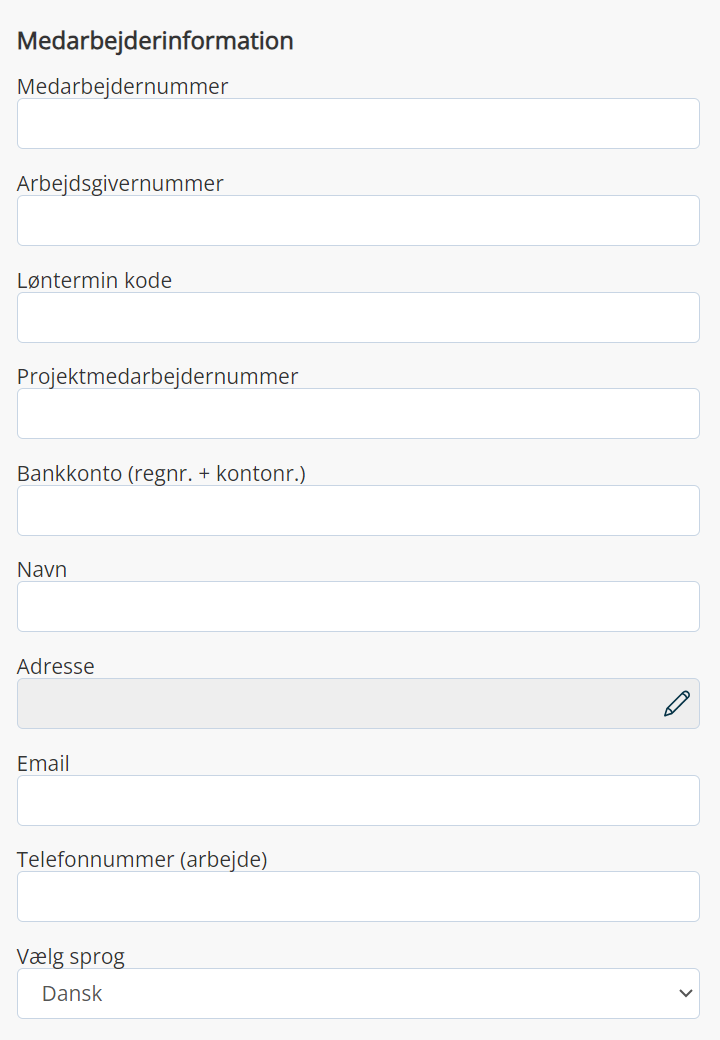
Task: Click the Medarbejdernummer label text
Action: (x=123, y=87)
